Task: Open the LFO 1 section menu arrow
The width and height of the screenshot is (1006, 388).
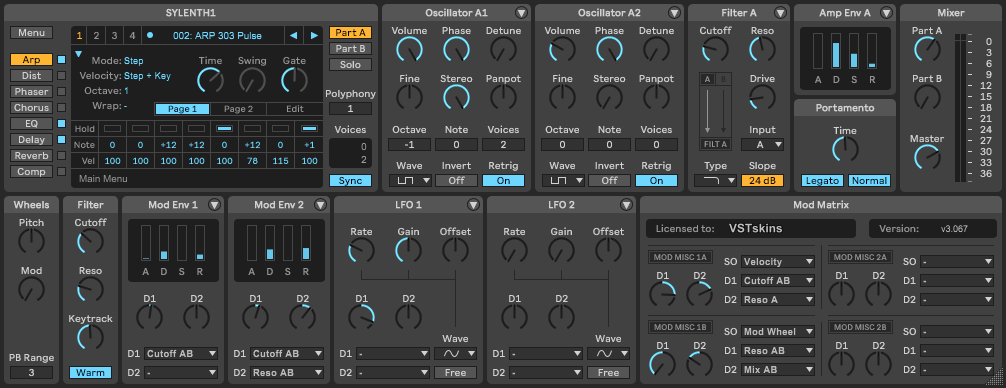Action: pos(473,205)
